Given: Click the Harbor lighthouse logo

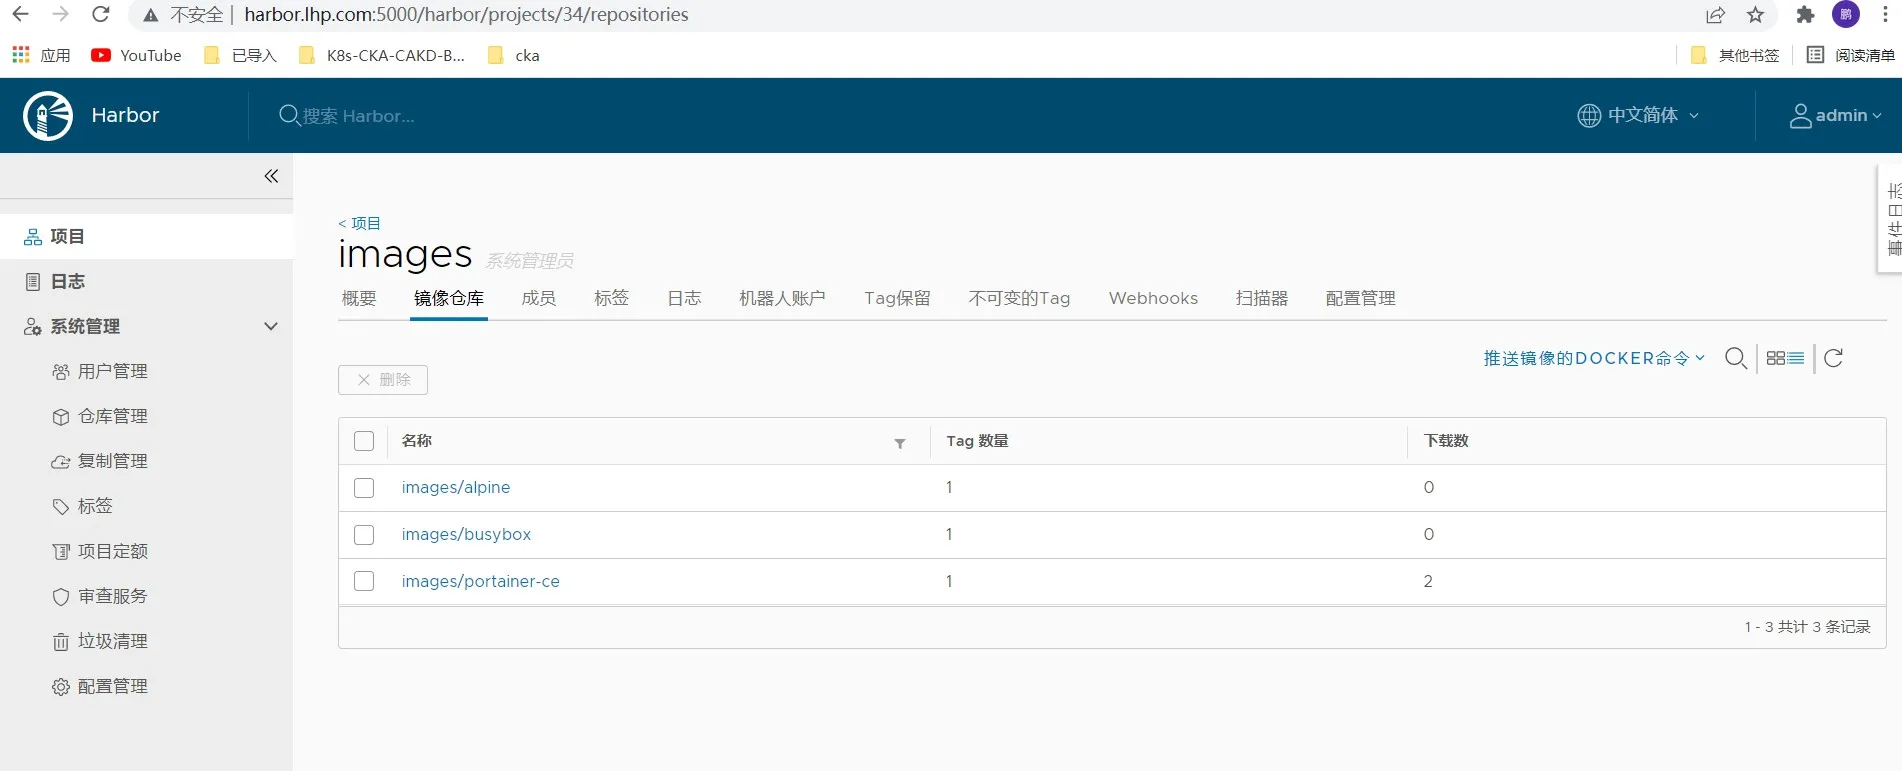Looking at the screenshot, I should click(48, 116).
